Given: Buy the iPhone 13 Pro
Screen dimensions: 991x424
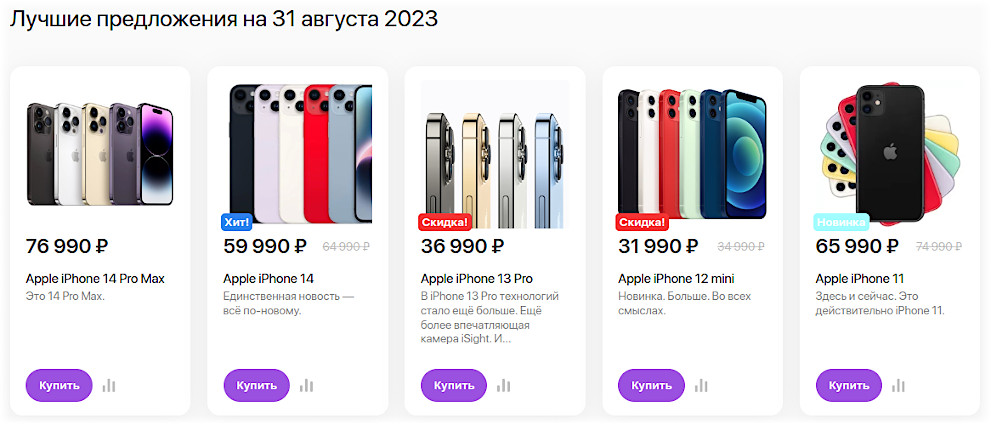Looking at the screenshot, I should pyautogui.click(x=454, y=385).
